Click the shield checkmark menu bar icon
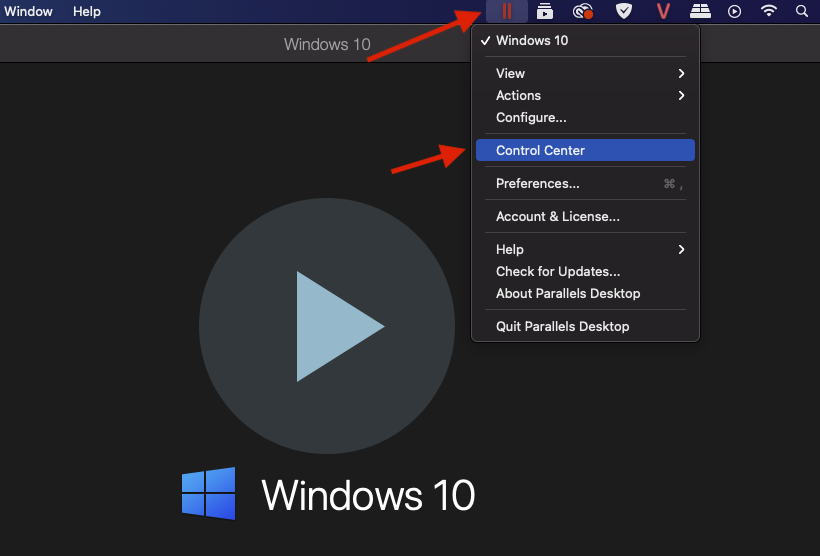This screenshot has width=820, height=556. pyautogui.click(x=623, y=11)
